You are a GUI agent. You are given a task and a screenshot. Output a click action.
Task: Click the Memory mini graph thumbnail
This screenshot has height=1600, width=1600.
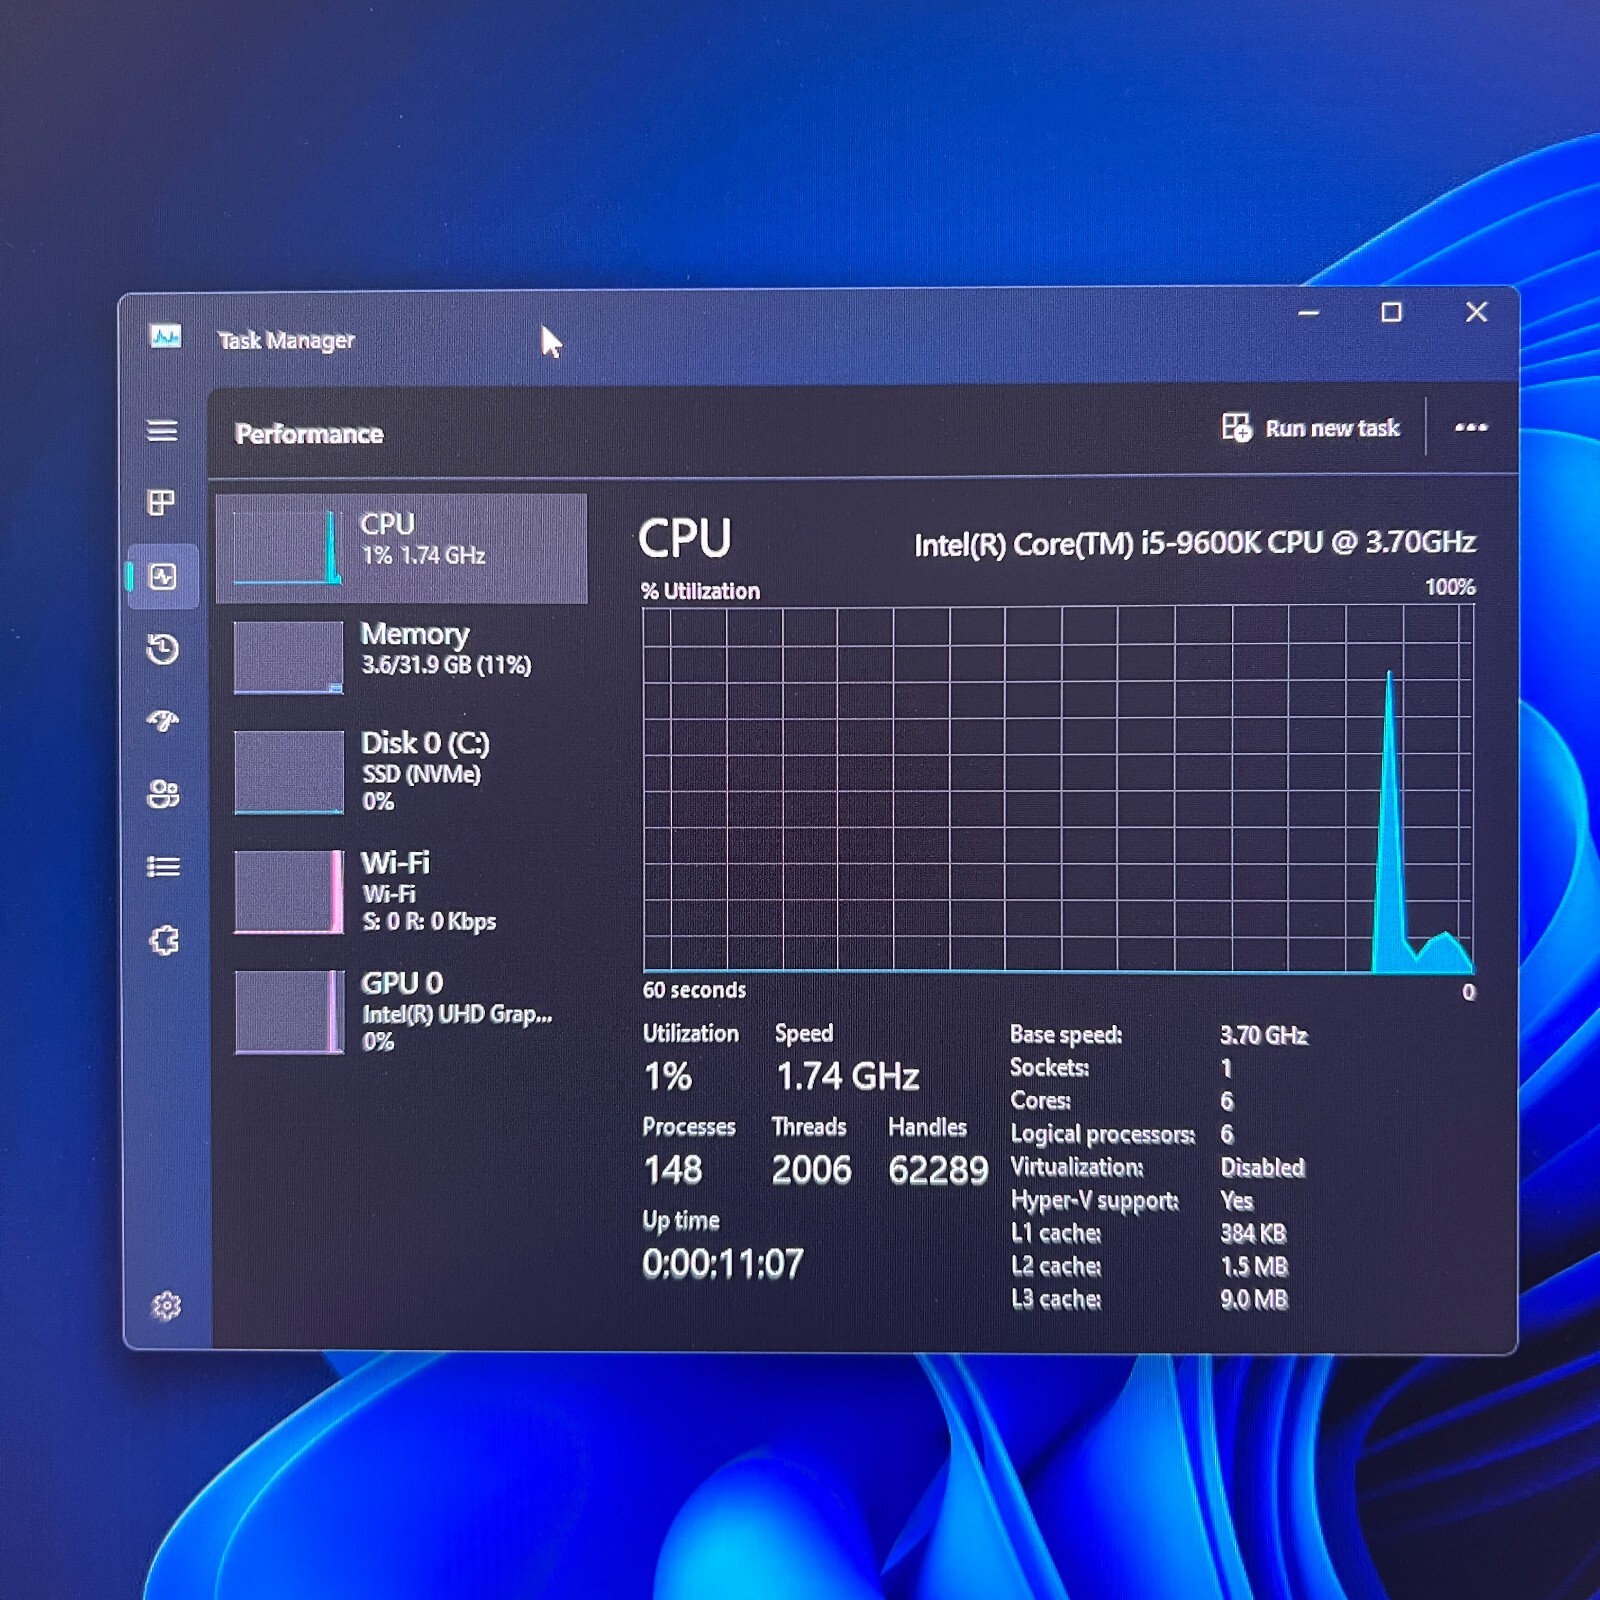pos(289,657)
